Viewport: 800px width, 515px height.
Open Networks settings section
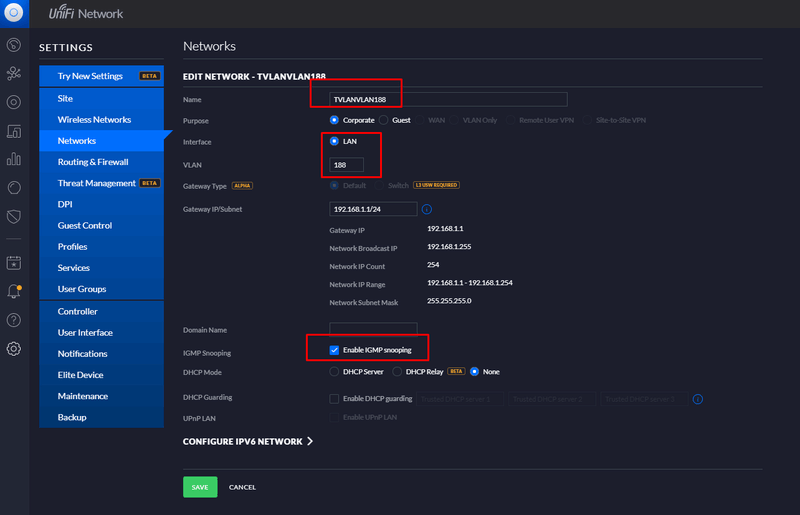(x=102, y=141)
